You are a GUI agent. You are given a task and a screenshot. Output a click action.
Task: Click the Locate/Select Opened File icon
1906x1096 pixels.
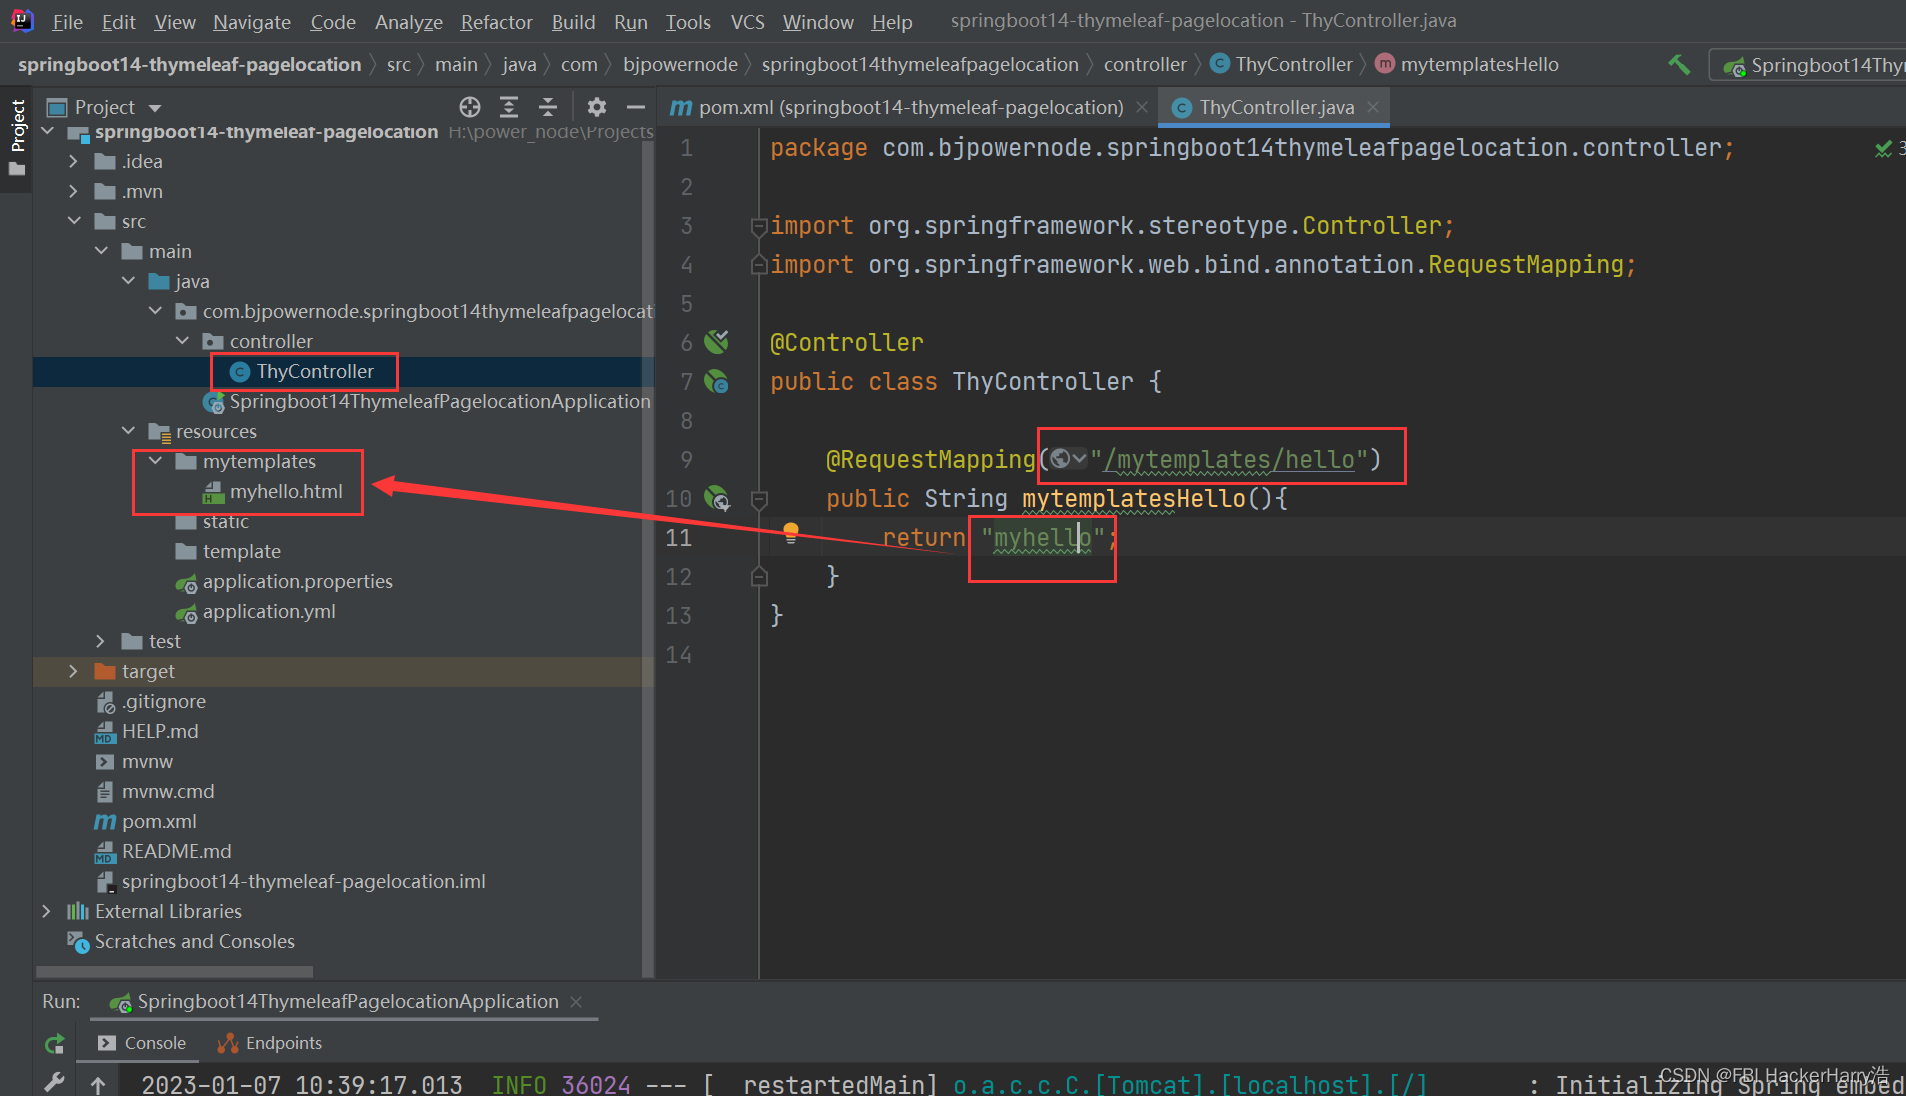pyautogui.click(x=470, y=107)
